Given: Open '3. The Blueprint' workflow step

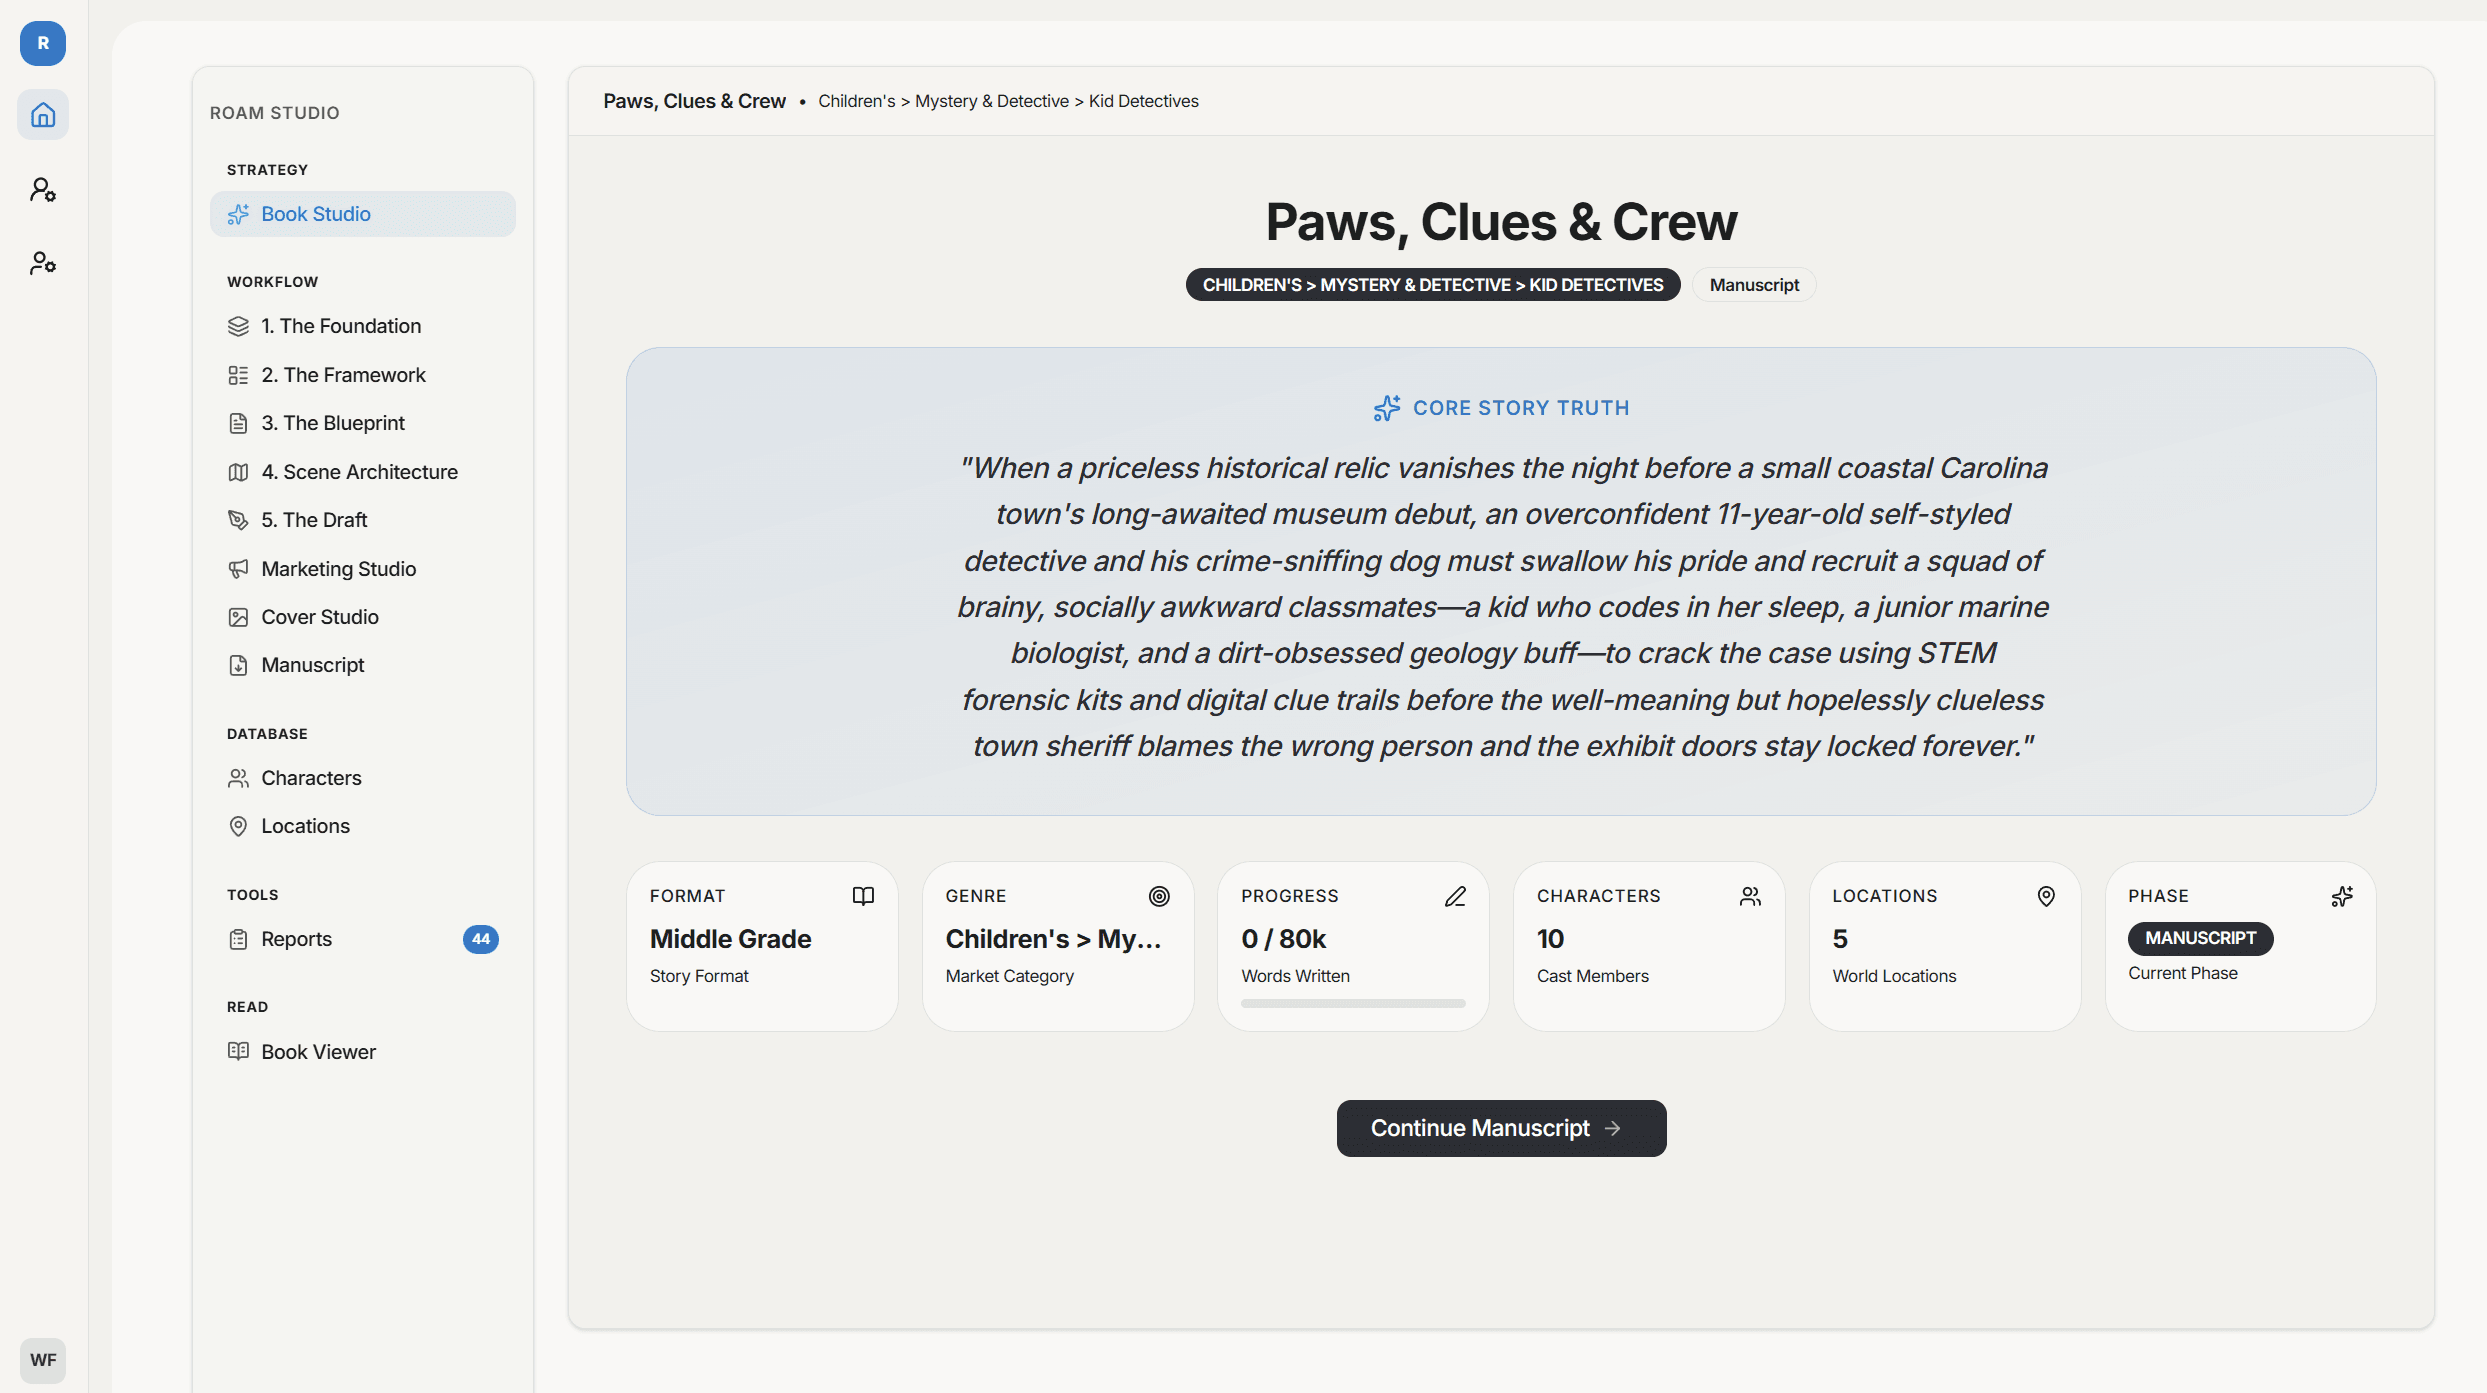Looking at the screenshot, I should (x=332, y=423).
